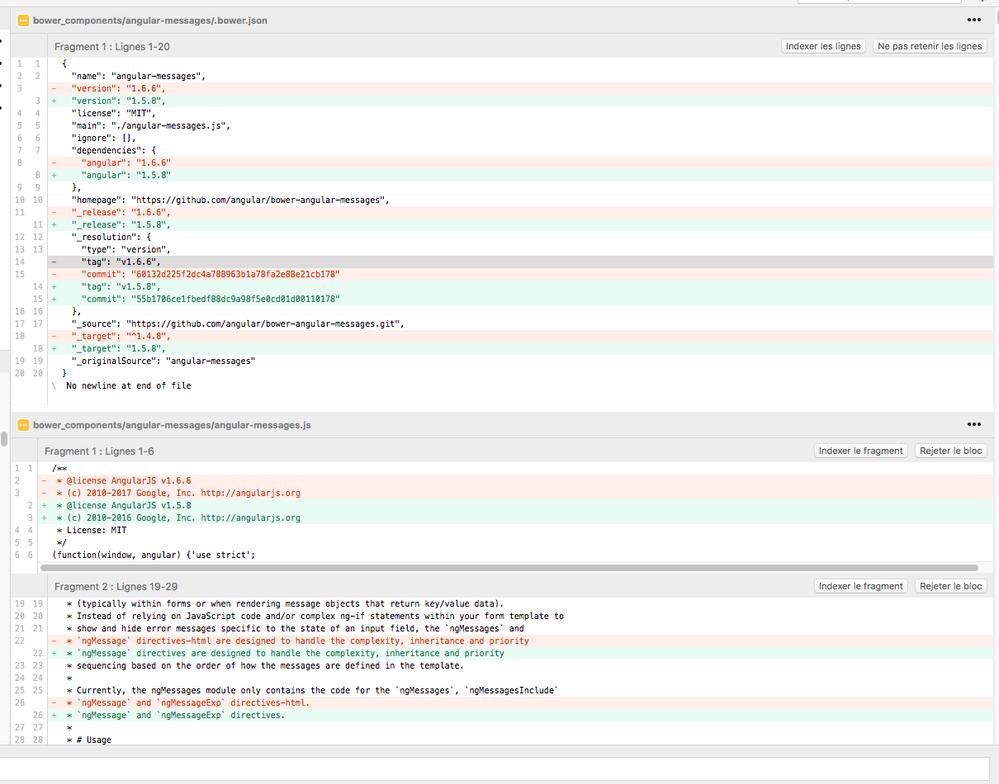This screenshot has height=784, width=999.
Task: Click the line starting (typically within forms
Action: (x=520, y=604)
